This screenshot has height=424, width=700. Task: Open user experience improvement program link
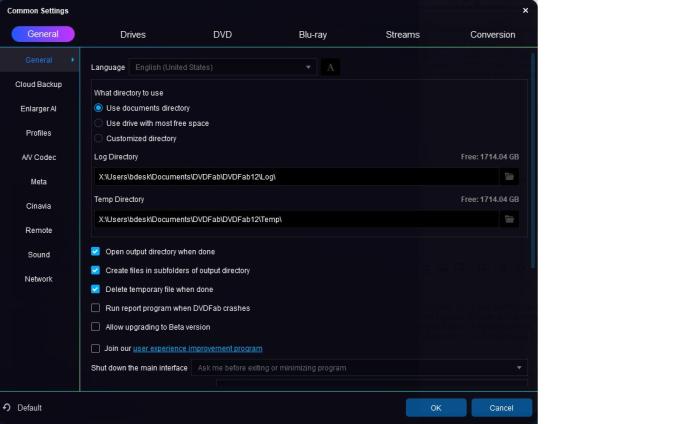[198, 348]
